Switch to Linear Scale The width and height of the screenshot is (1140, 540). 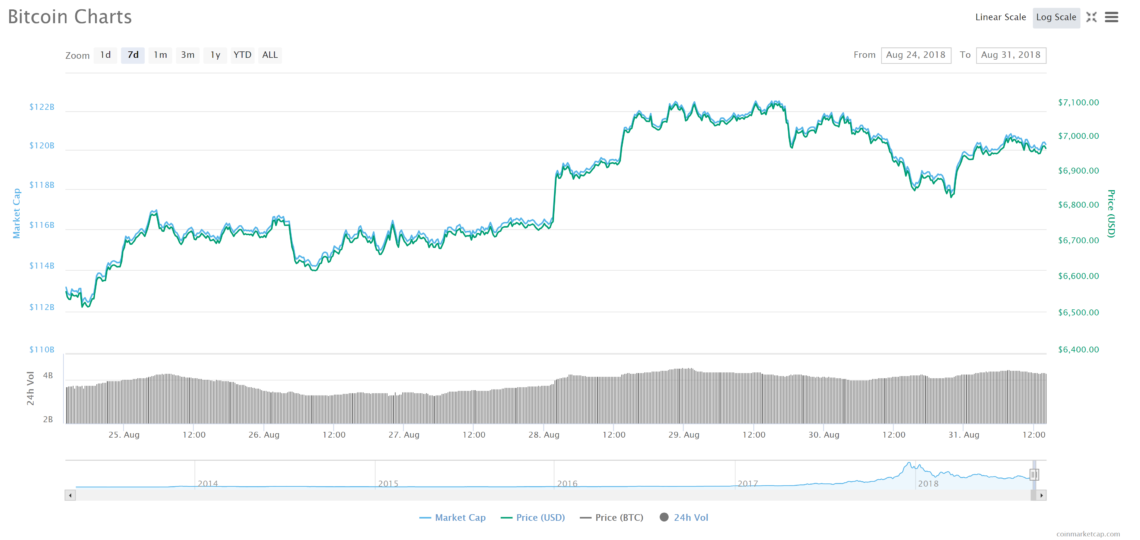point(1000,17)
